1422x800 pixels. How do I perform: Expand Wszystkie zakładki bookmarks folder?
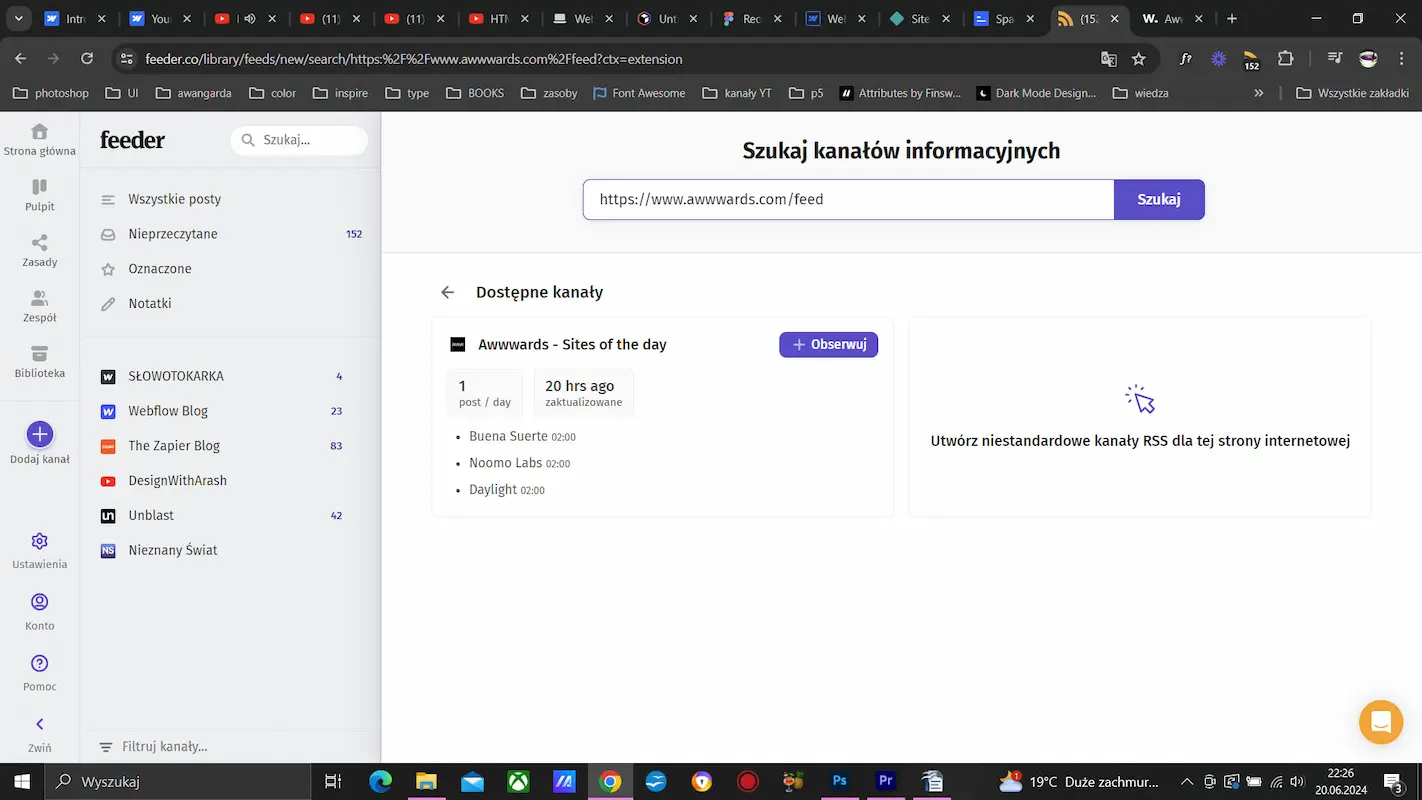point(1352,93)
